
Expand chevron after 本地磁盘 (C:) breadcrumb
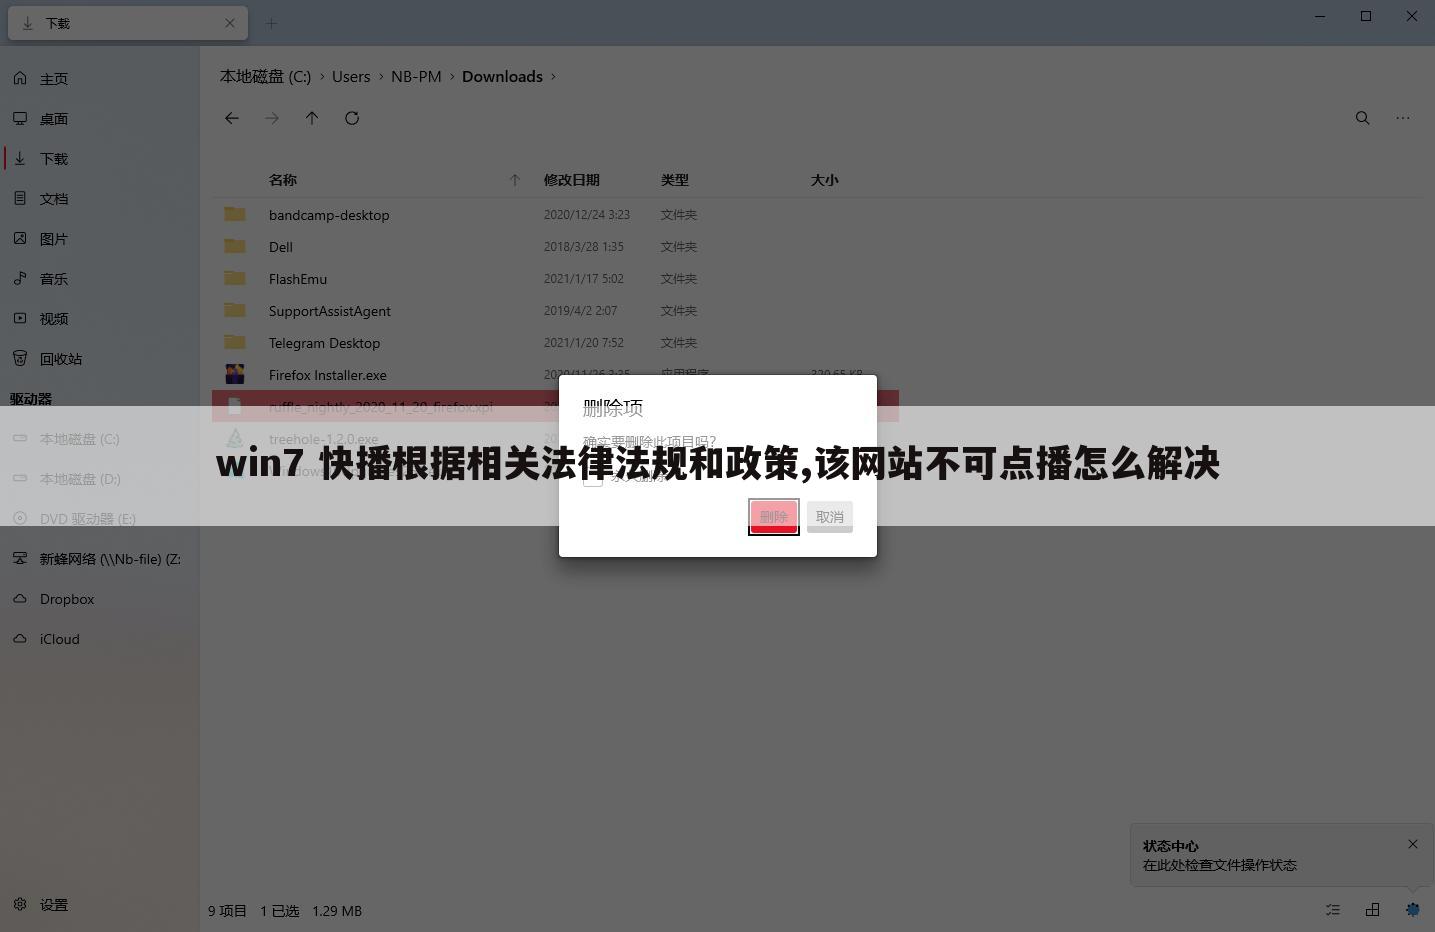click(322, 77)
